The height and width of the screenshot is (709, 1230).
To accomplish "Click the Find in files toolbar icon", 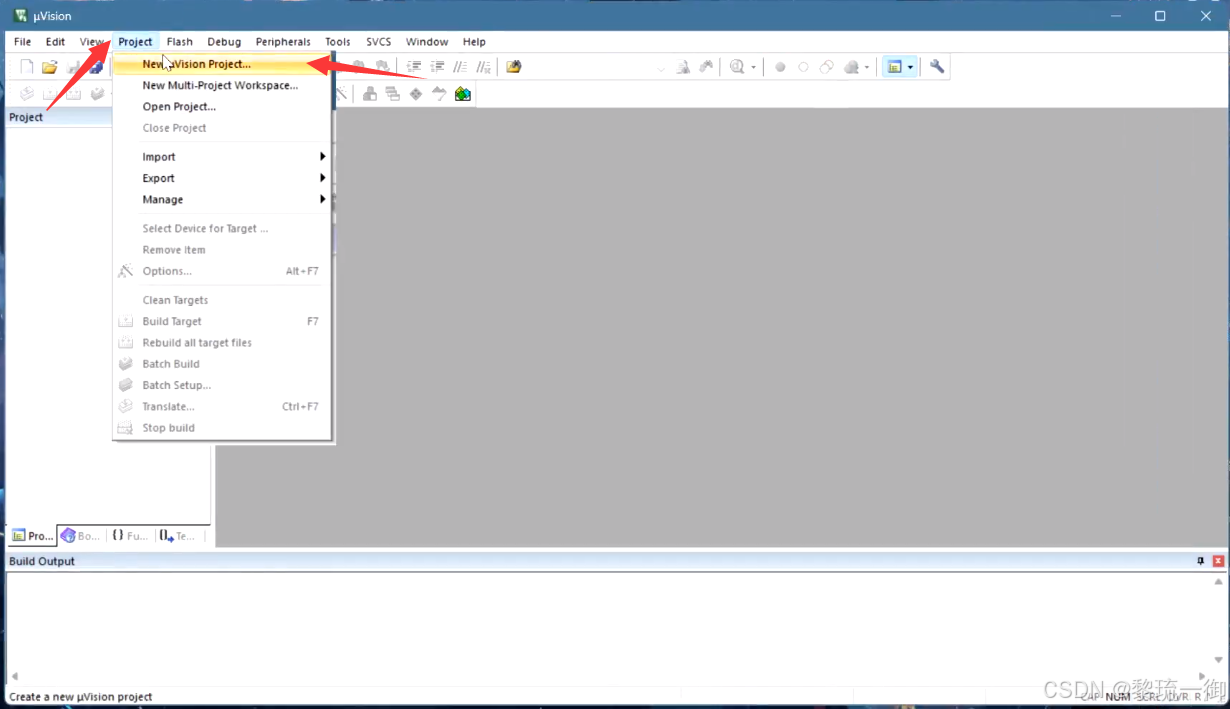I will coord(683,67).
